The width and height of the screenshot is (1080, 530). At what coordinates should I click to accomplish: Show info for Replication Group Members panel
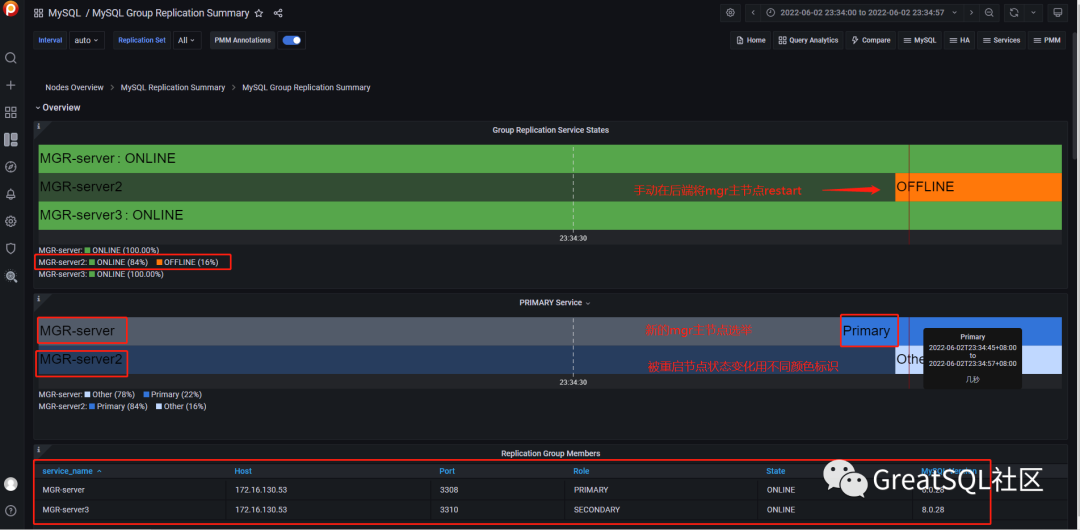tap(39, 449)
